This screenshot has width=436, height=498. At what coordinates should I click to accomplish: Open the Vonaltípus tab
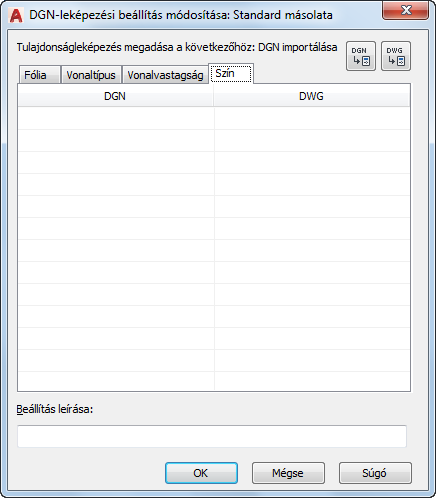tap(91, 75)
